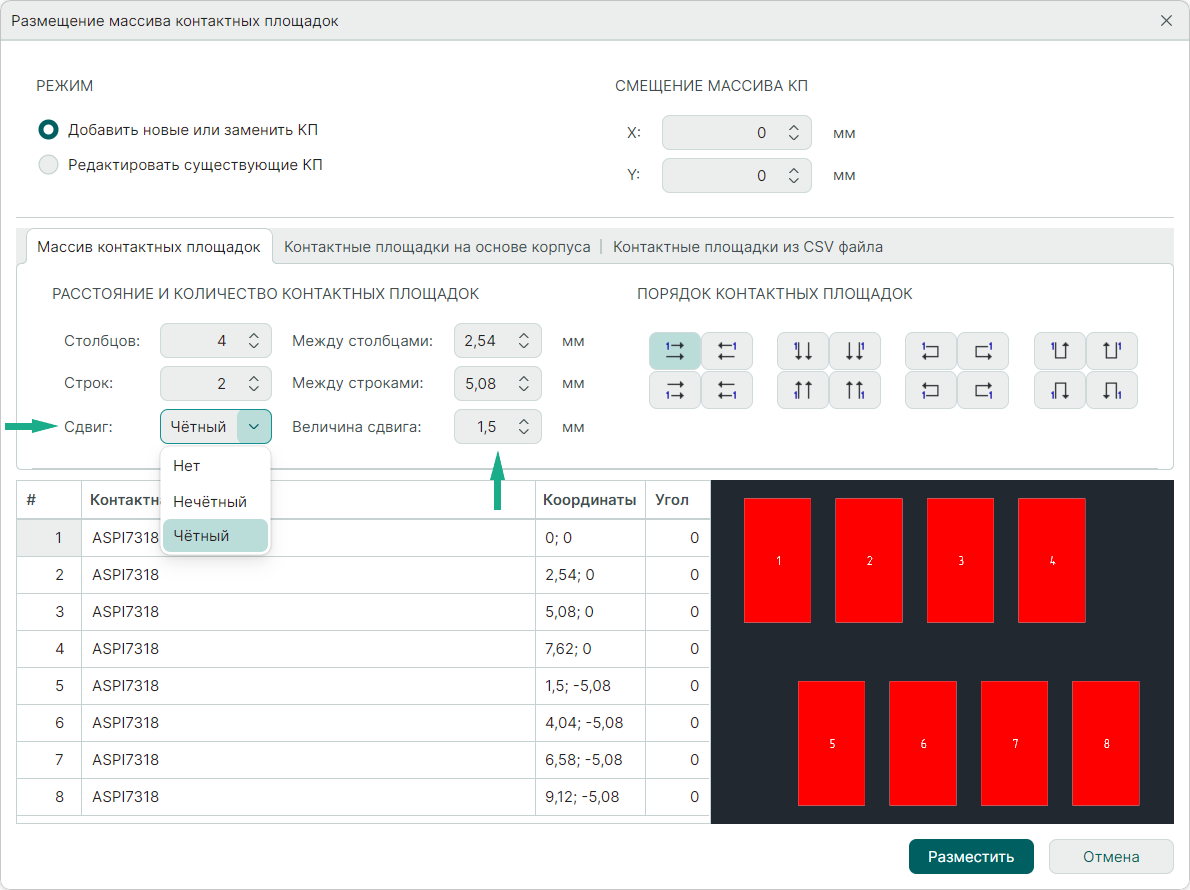Enable 'Редактировать существующие КП' mode

pyautogui.click(x=48, y=165)
